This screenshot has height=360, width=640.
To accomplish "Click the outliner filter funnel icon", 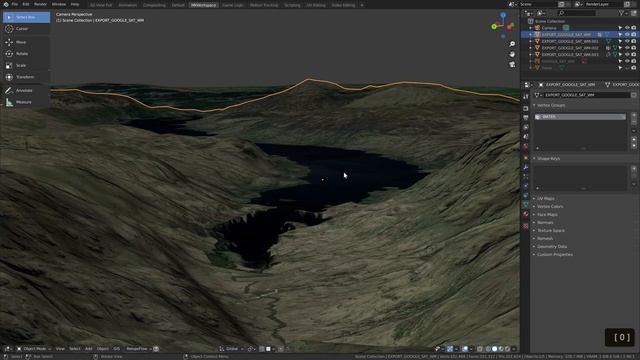I will [x=621, y=13].
